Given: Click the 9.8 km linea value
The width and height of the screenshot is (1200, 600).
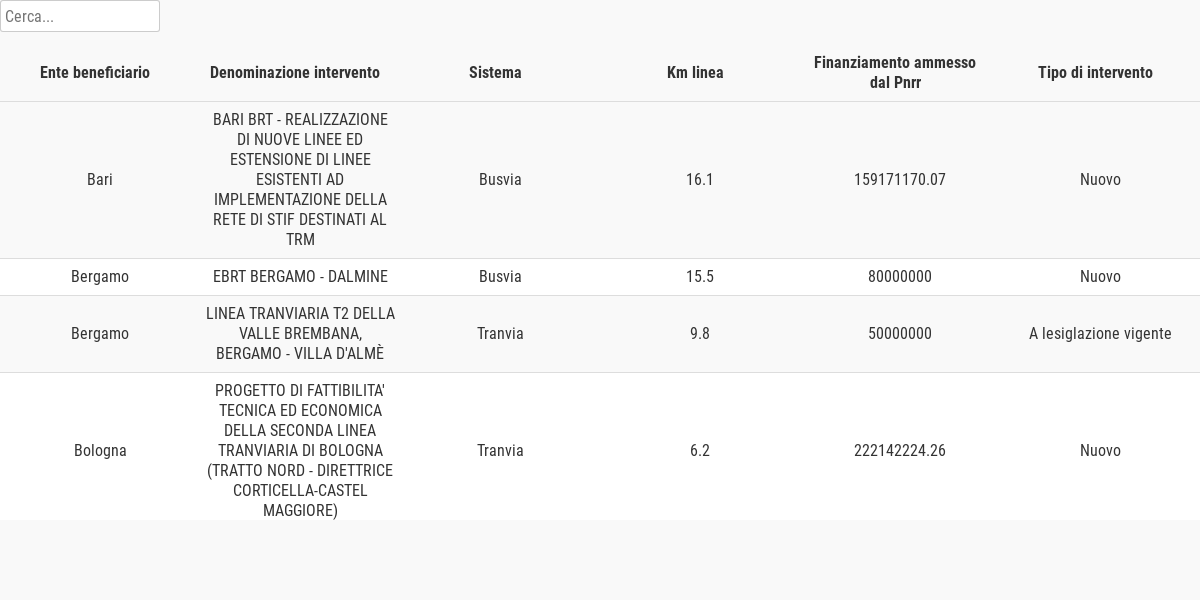Looking at the screenshot, I should click(700, 334).
